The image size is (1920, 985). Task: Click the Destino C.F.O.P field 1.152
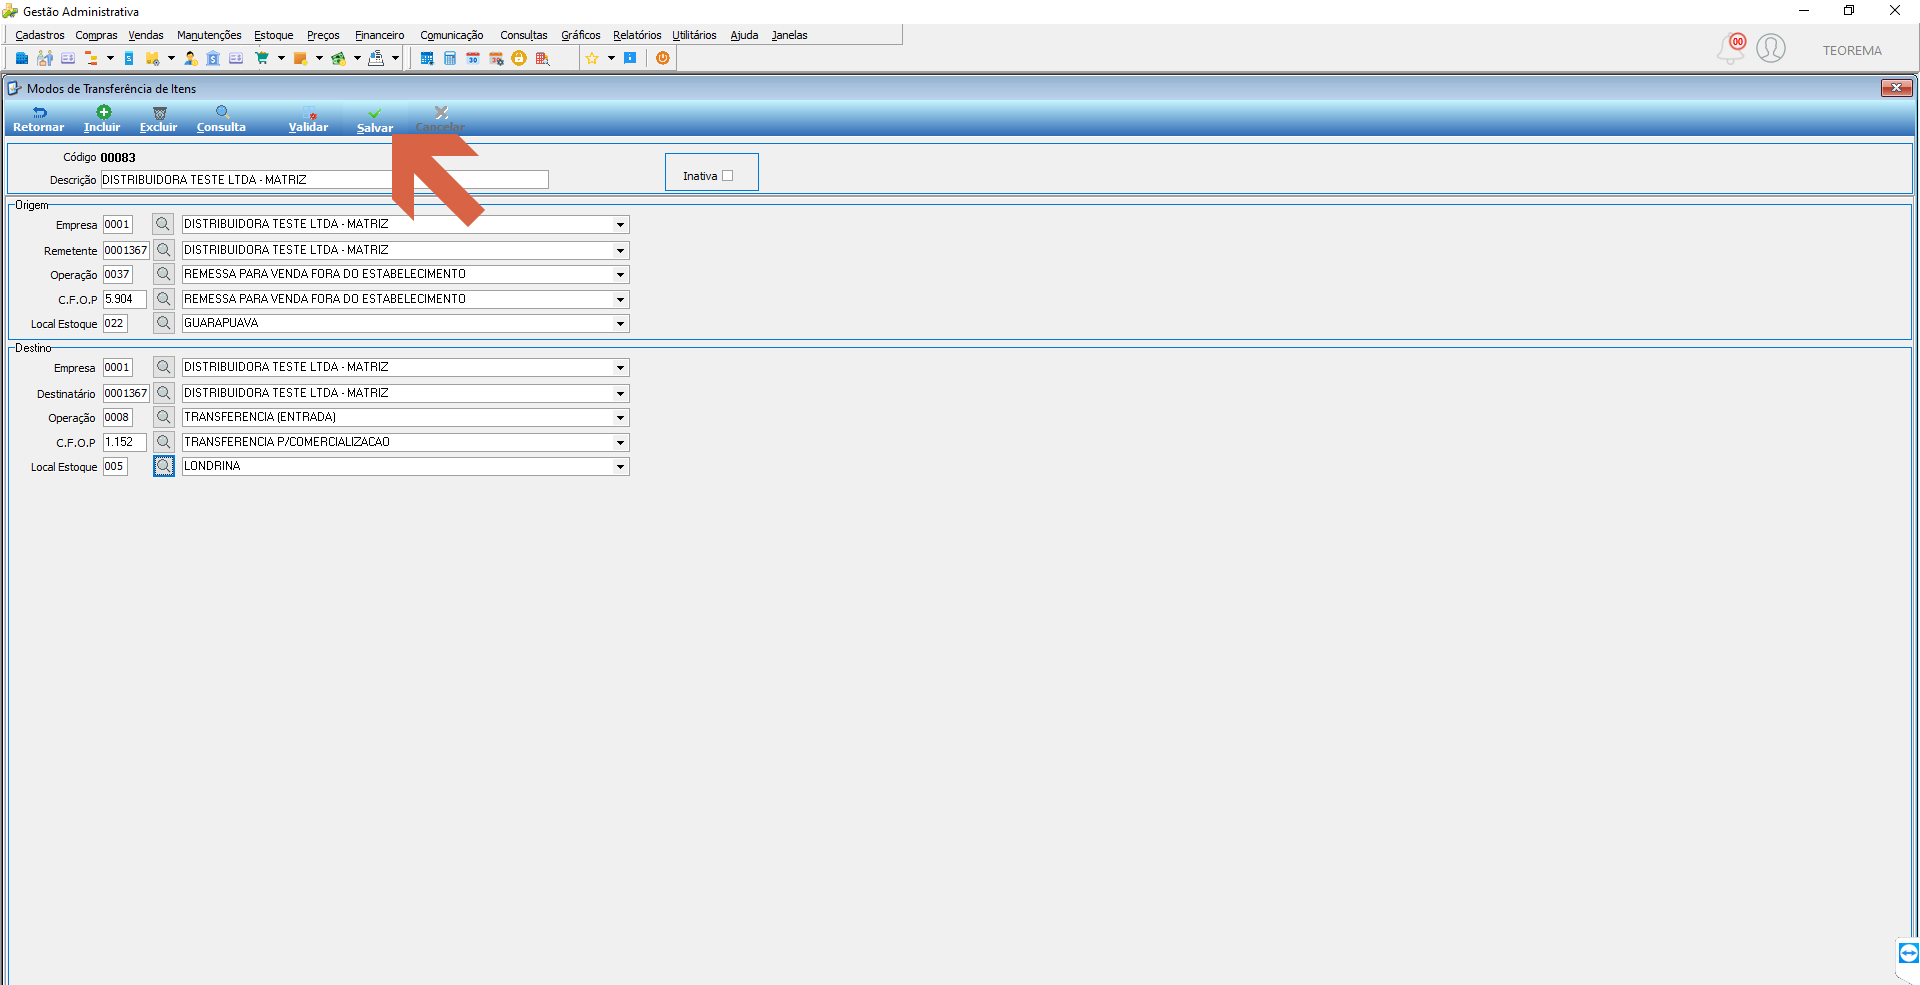[x=125, y=442]
